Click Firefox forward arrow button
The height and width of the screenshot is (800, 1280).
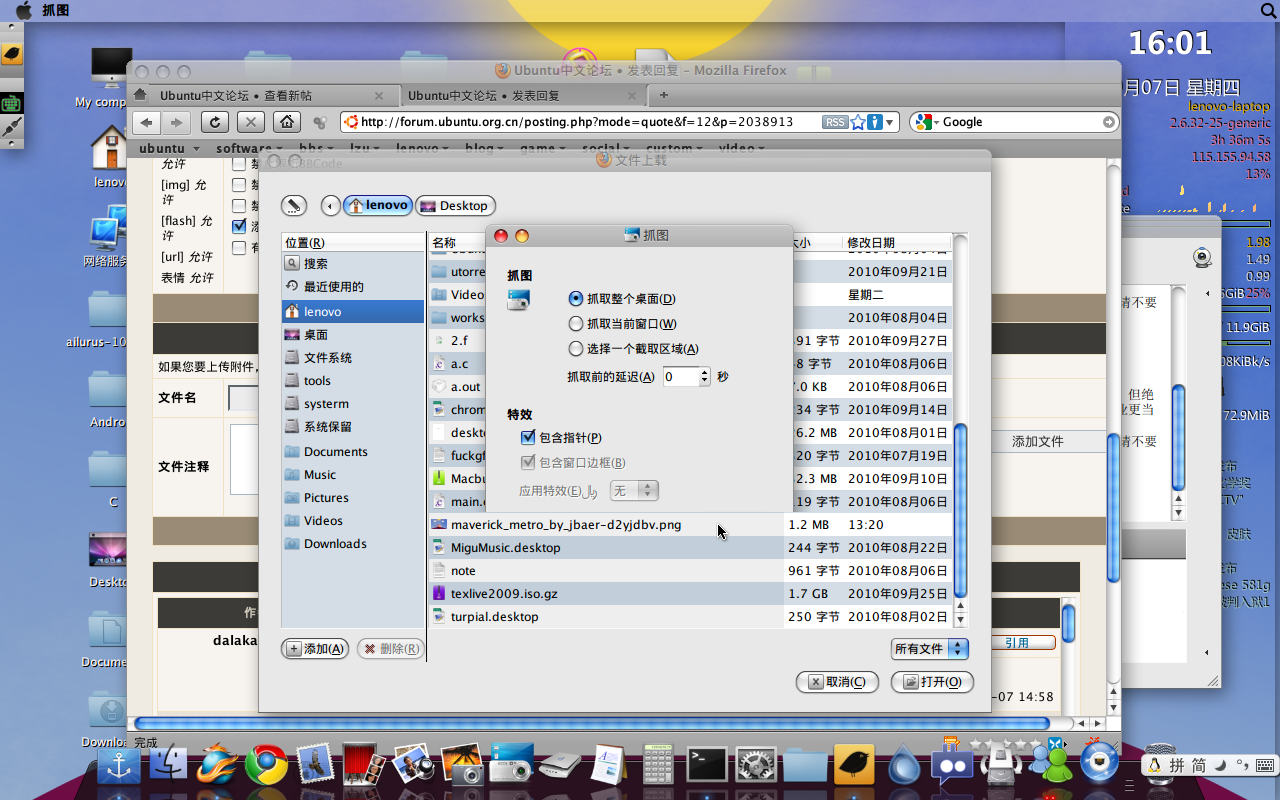click(176, 122)
